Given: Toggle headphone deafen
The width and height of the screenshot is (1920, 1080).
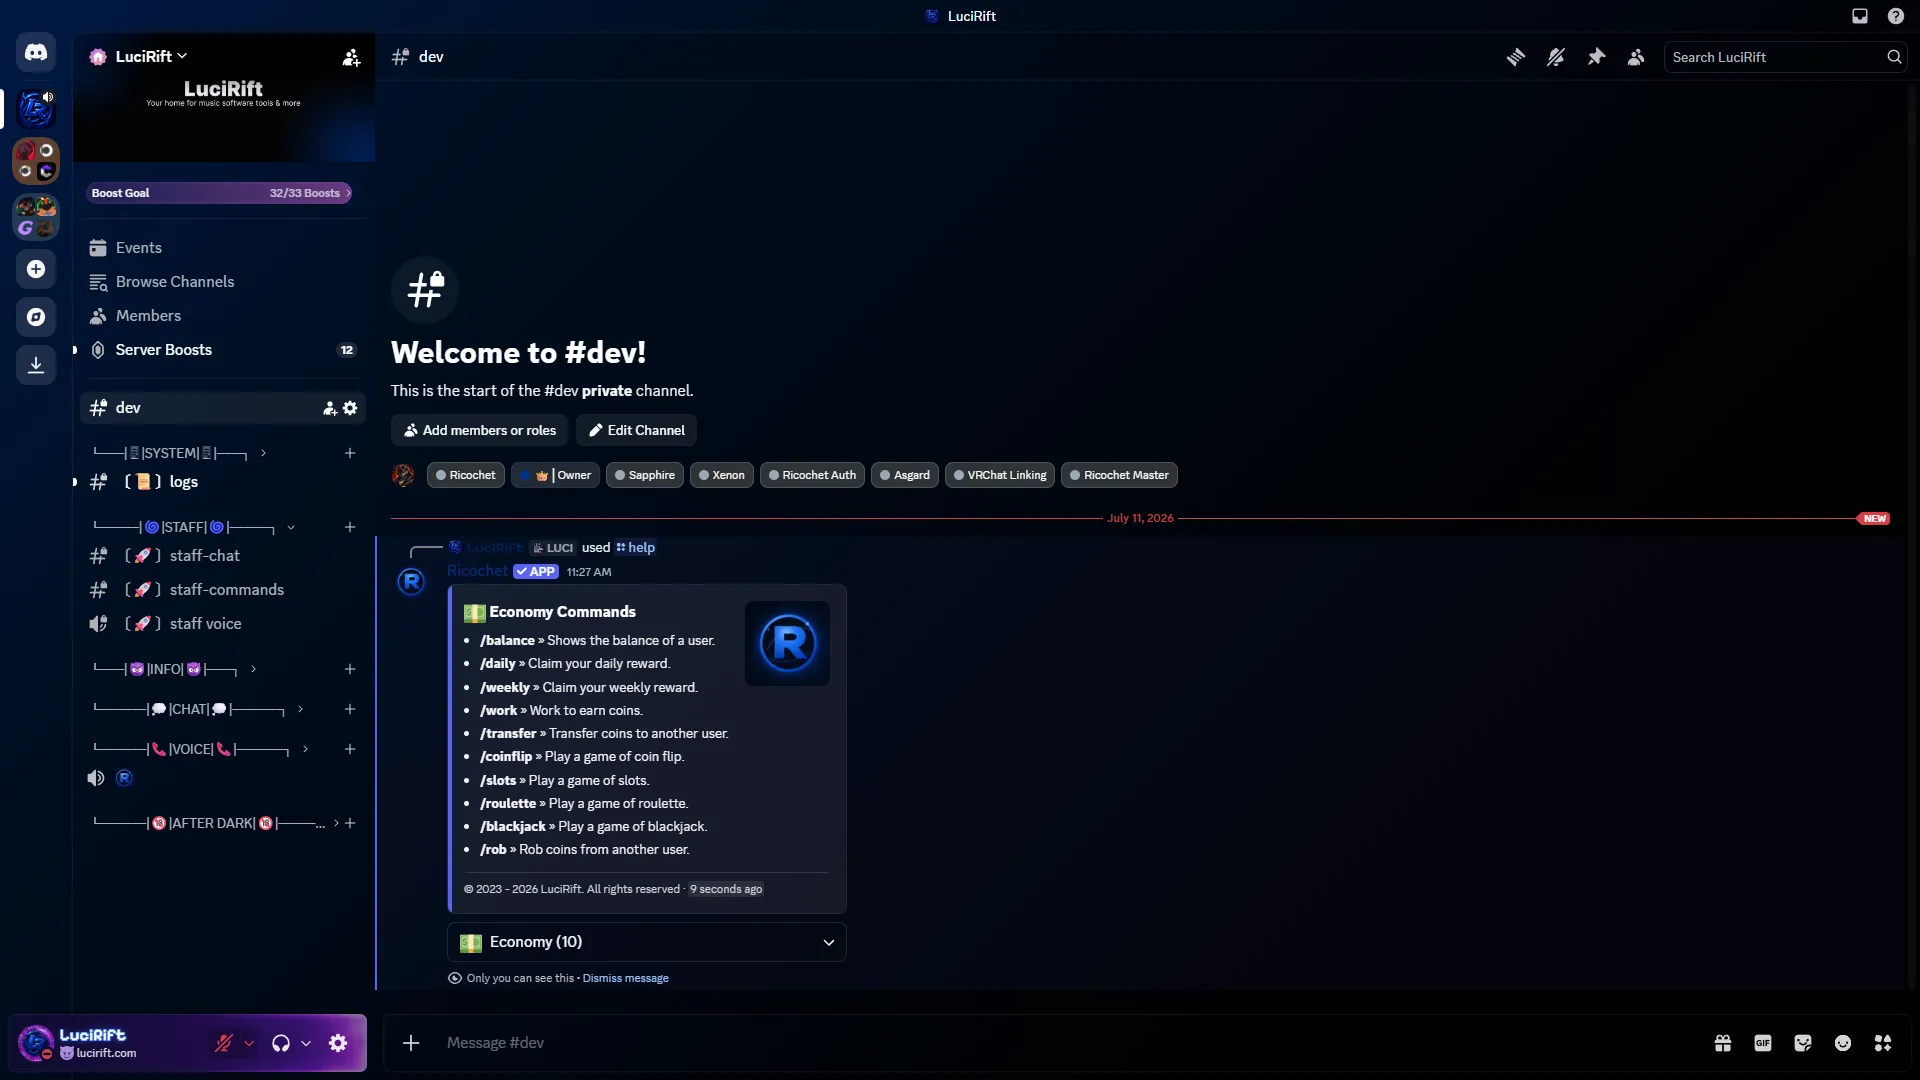Looking at the screenshot, I should (281, 1043).
